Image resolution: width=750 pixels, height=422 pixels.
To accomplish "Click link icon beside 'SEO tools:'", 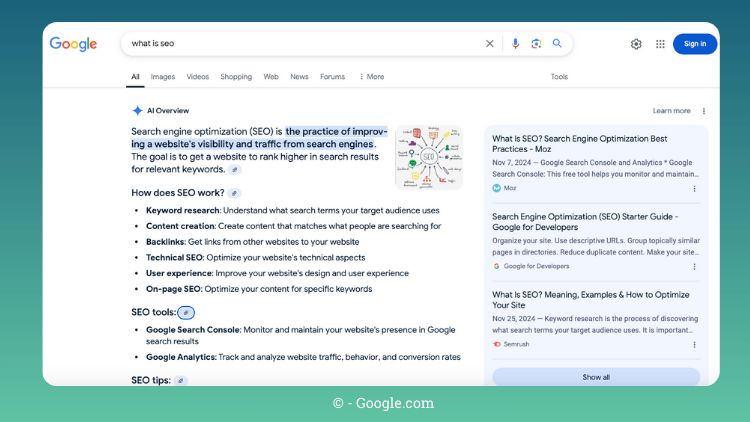I will click(186, 312).
